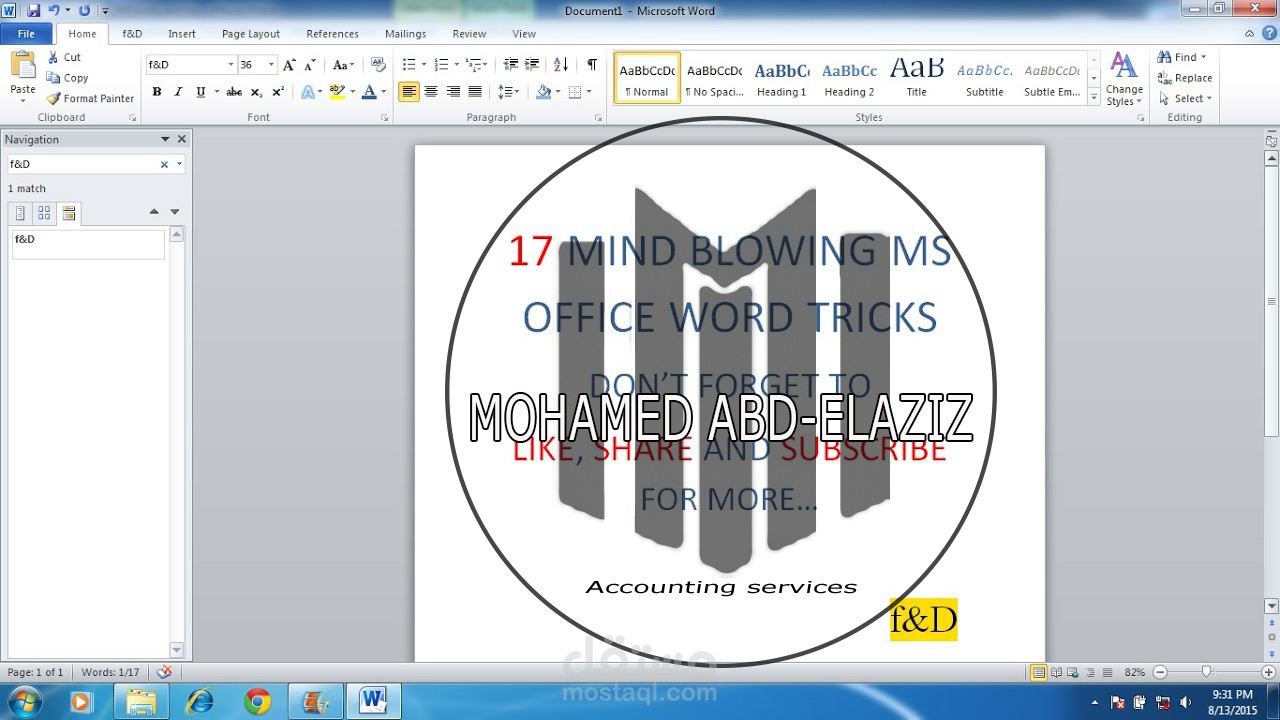Apply the Heading 2 style

click(849, 79)
